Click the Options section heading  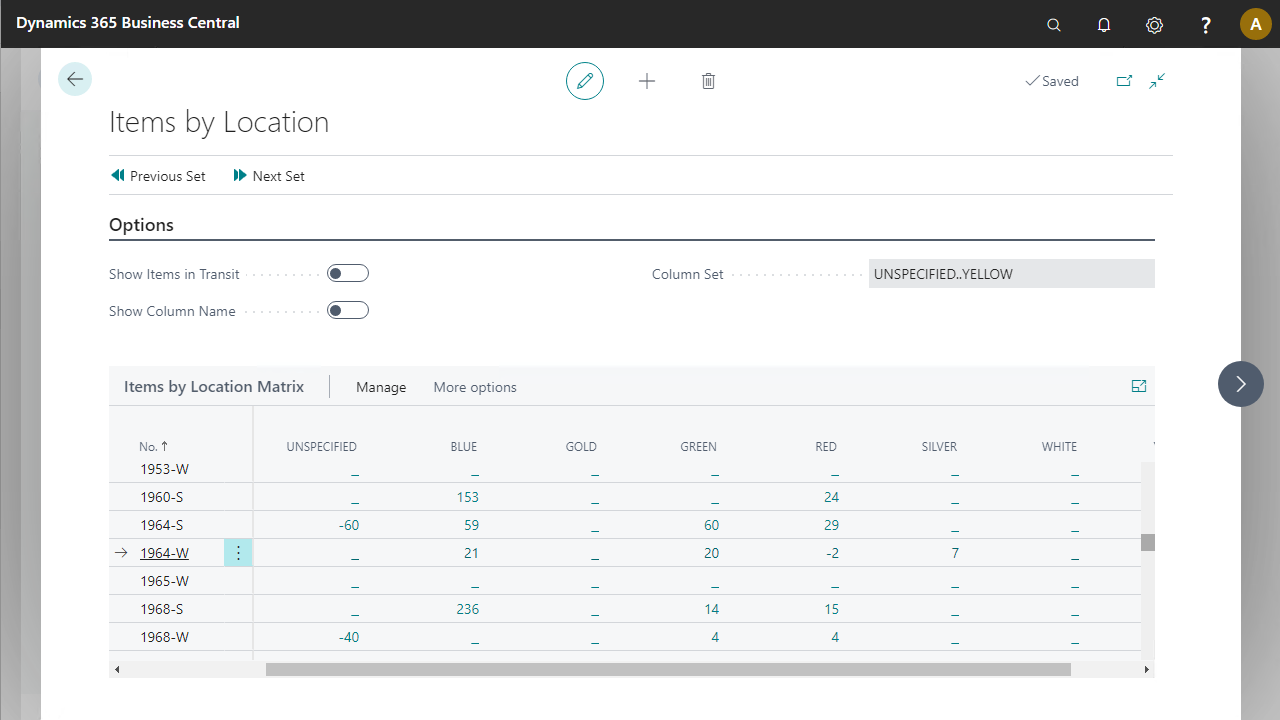click(141, 225)
